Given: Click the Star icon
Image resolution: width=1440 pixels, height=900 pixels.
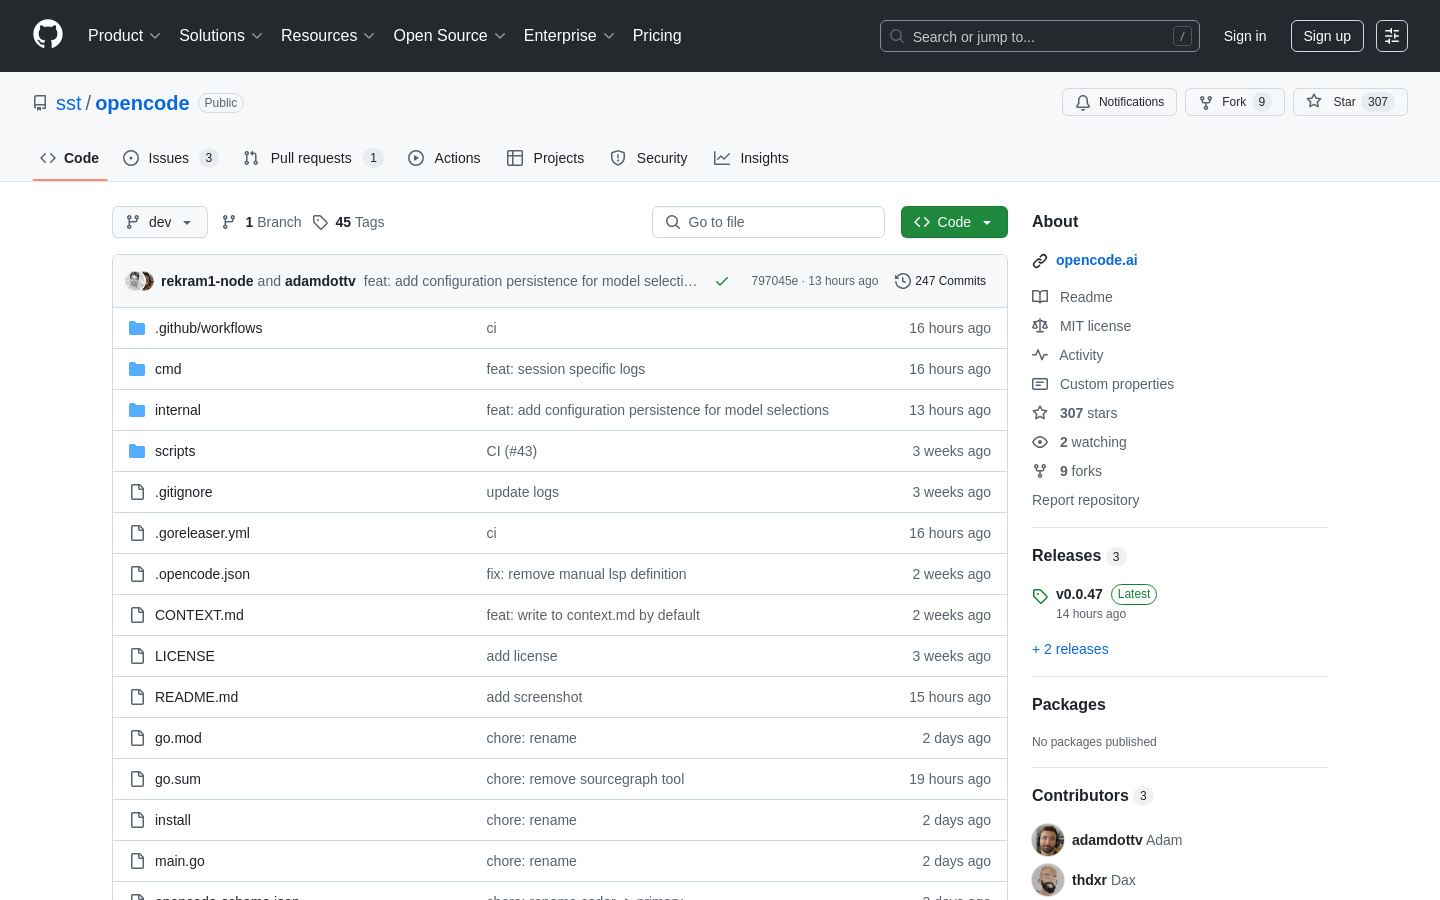Looking at the screenshot, I should 1314,101.
